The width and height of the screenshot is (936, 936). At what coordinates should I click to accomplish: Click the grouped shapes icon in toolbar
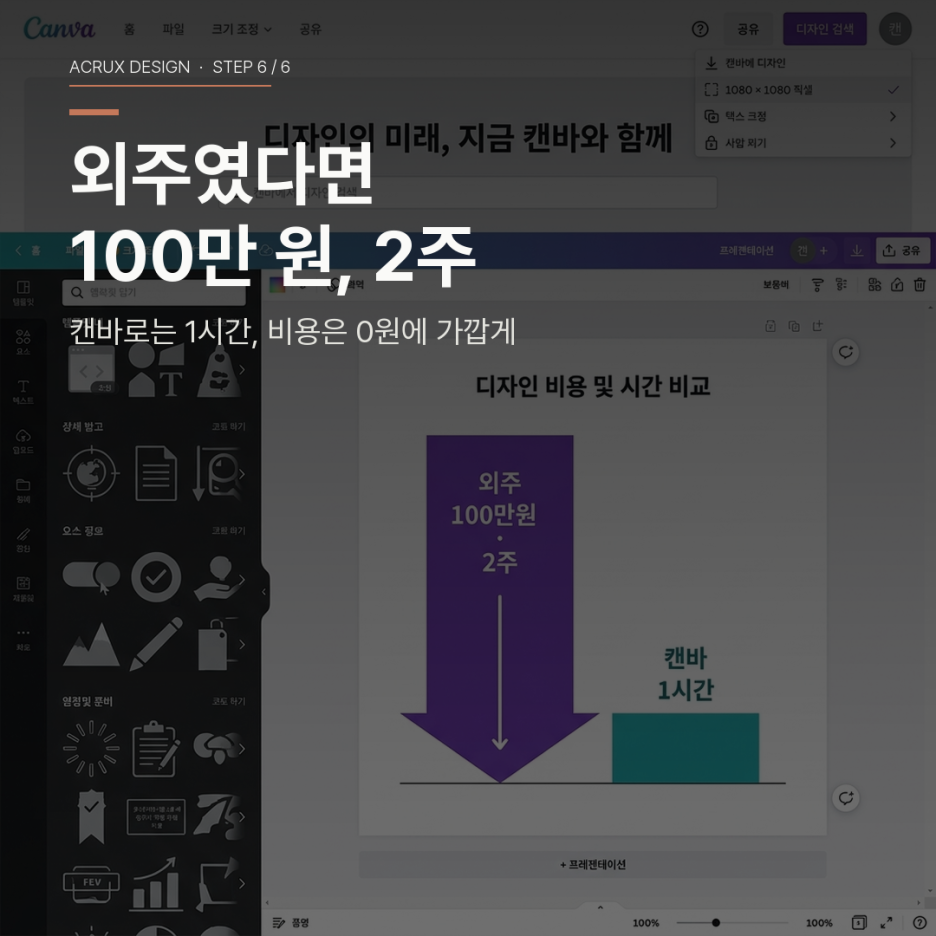coord(874,285)
